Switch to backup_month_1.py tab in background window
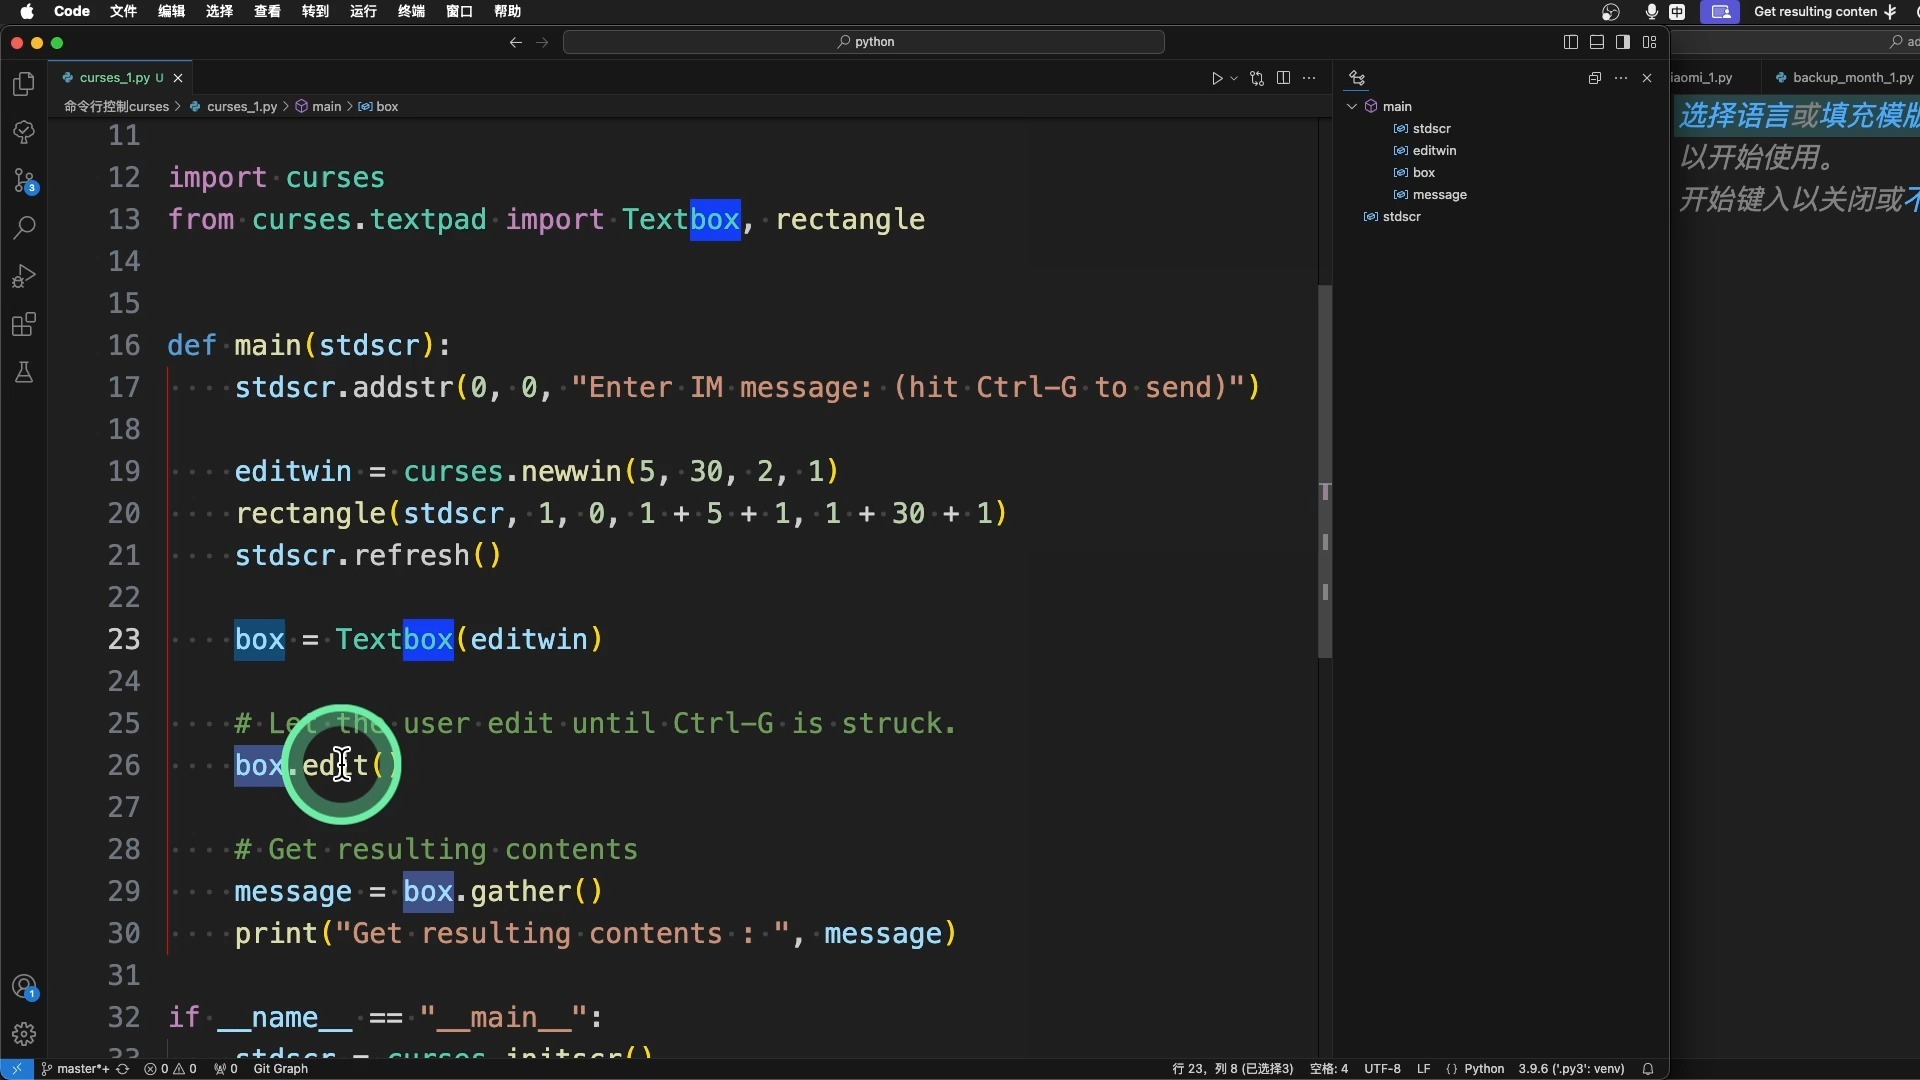 coord(1845,78)
